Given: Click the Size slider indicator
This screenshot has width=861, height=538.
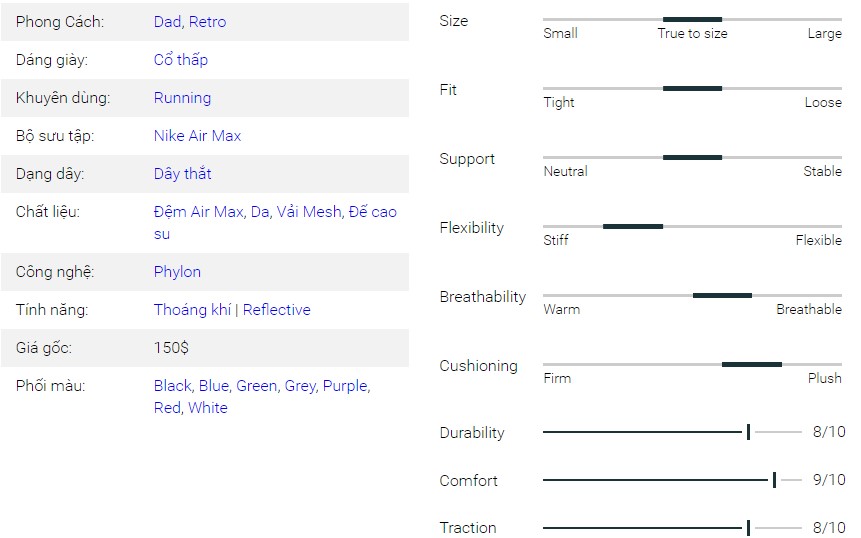Looking at the screenshot, I should (x=692, y=19).
